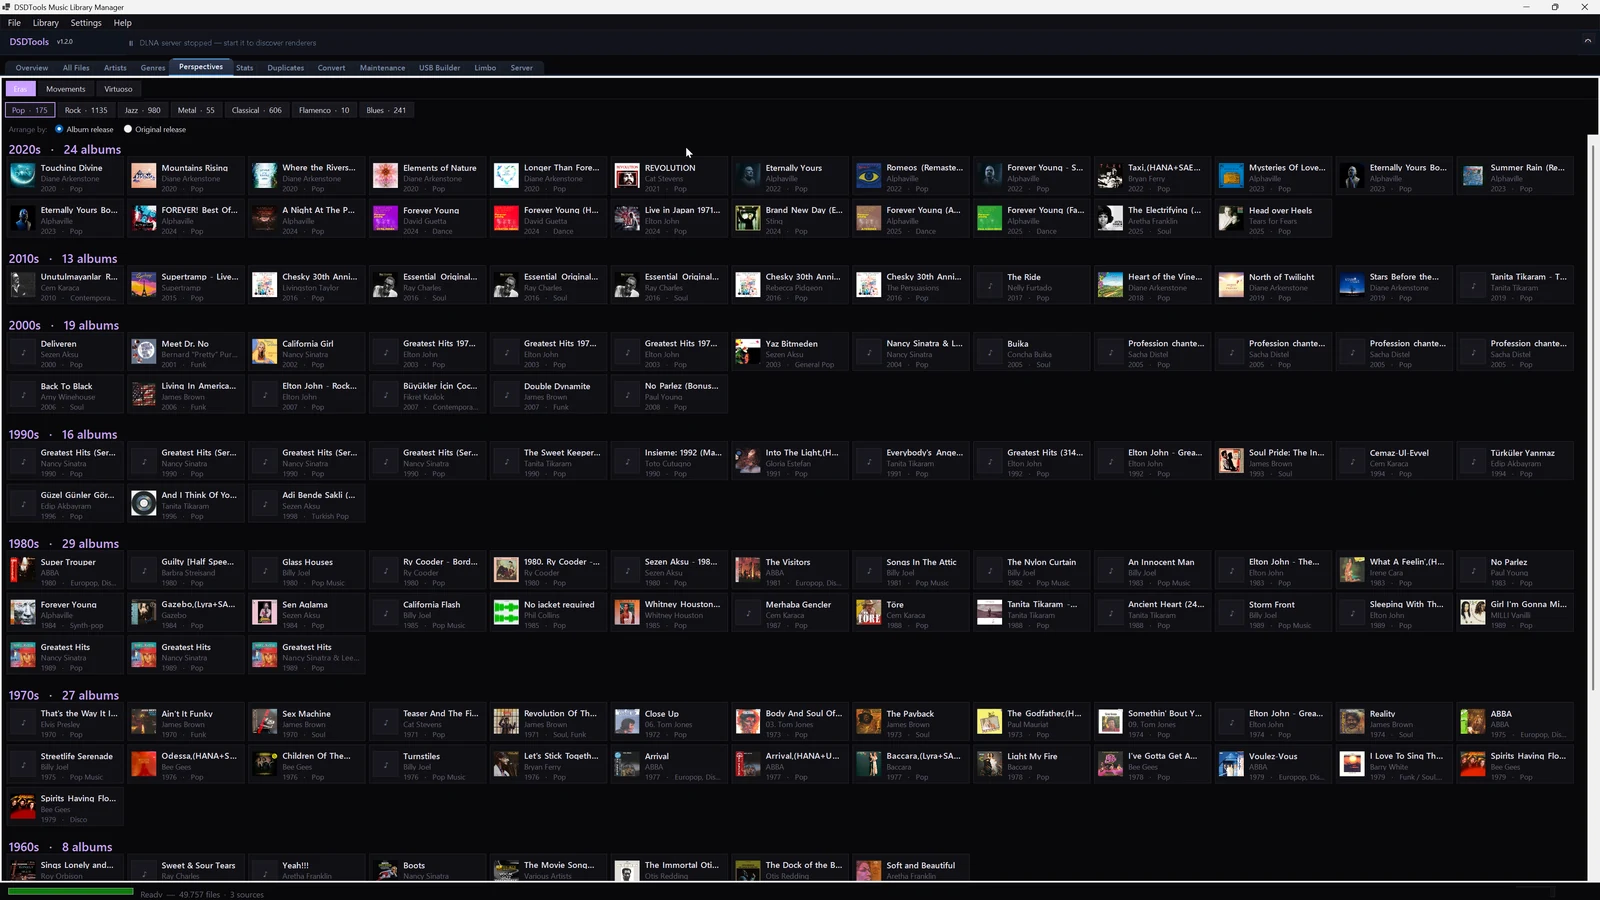Click the Mountains Rising album cover
The height and width of the screenshot is (900, 1600).
coord(143,176)
